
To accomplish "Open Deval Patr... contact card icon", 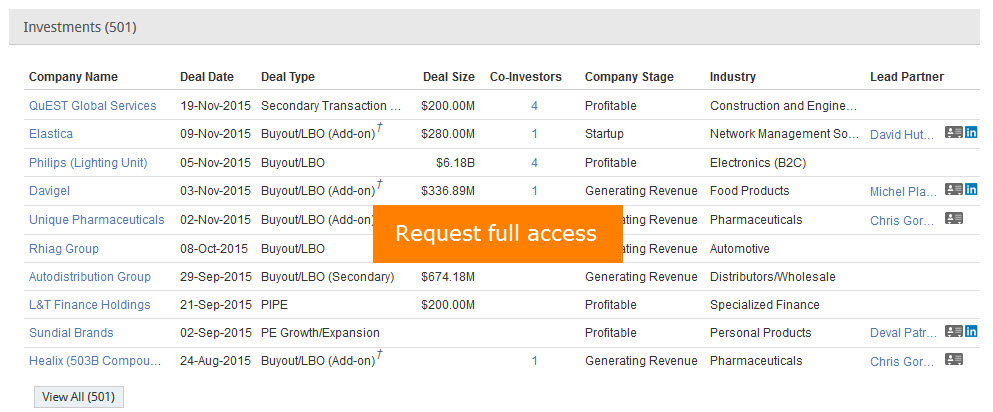I will (954, 330).
